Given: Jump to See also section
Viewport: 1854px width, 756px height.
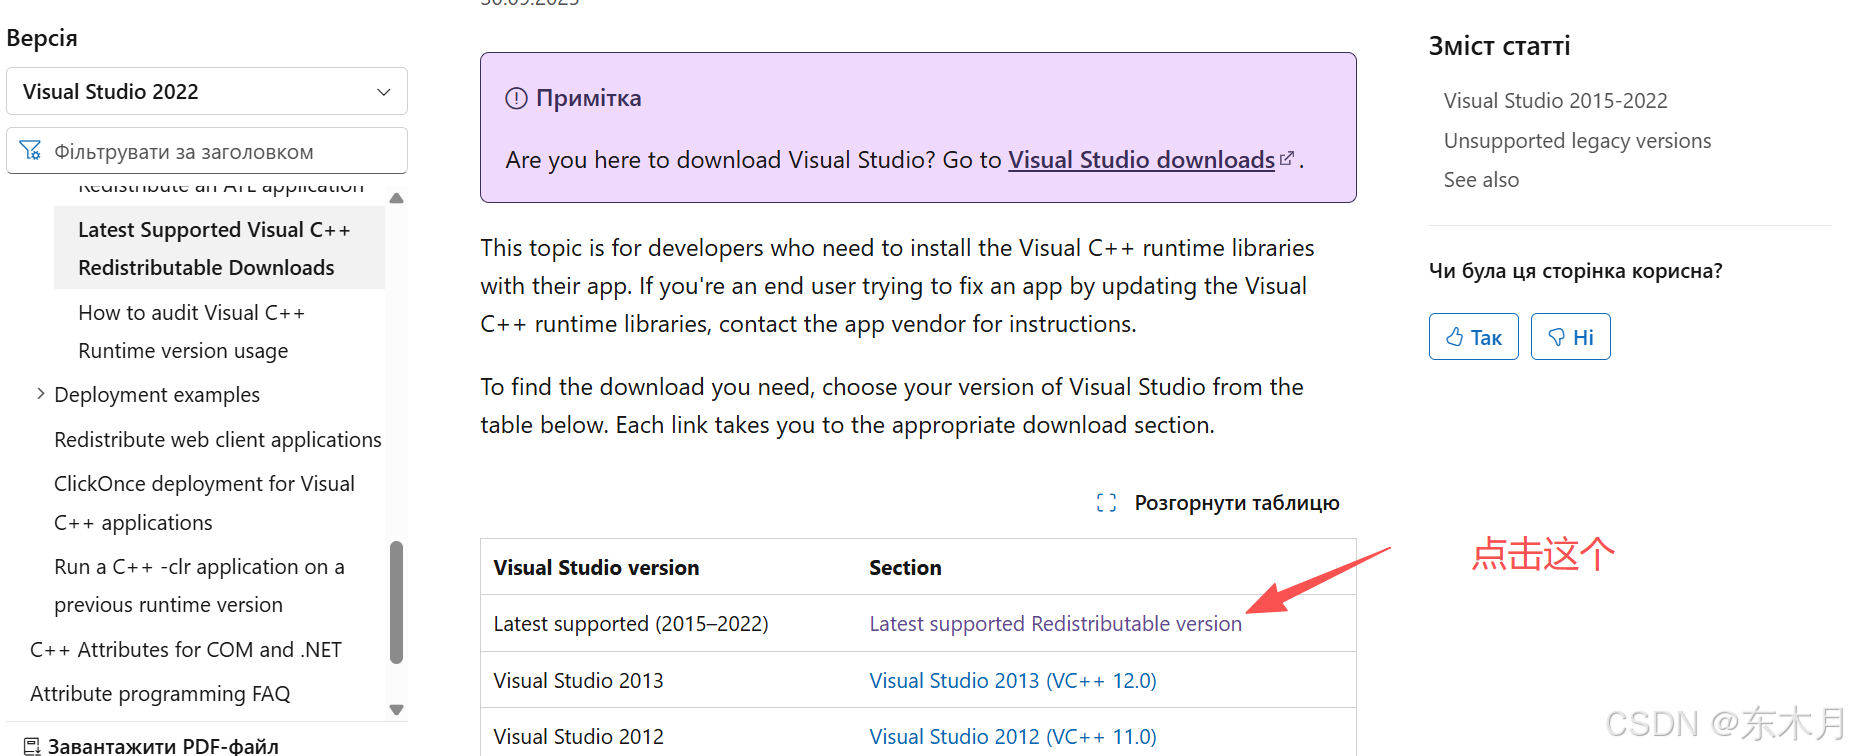Looking at the screenshot, I should (x=1481, y=179).
